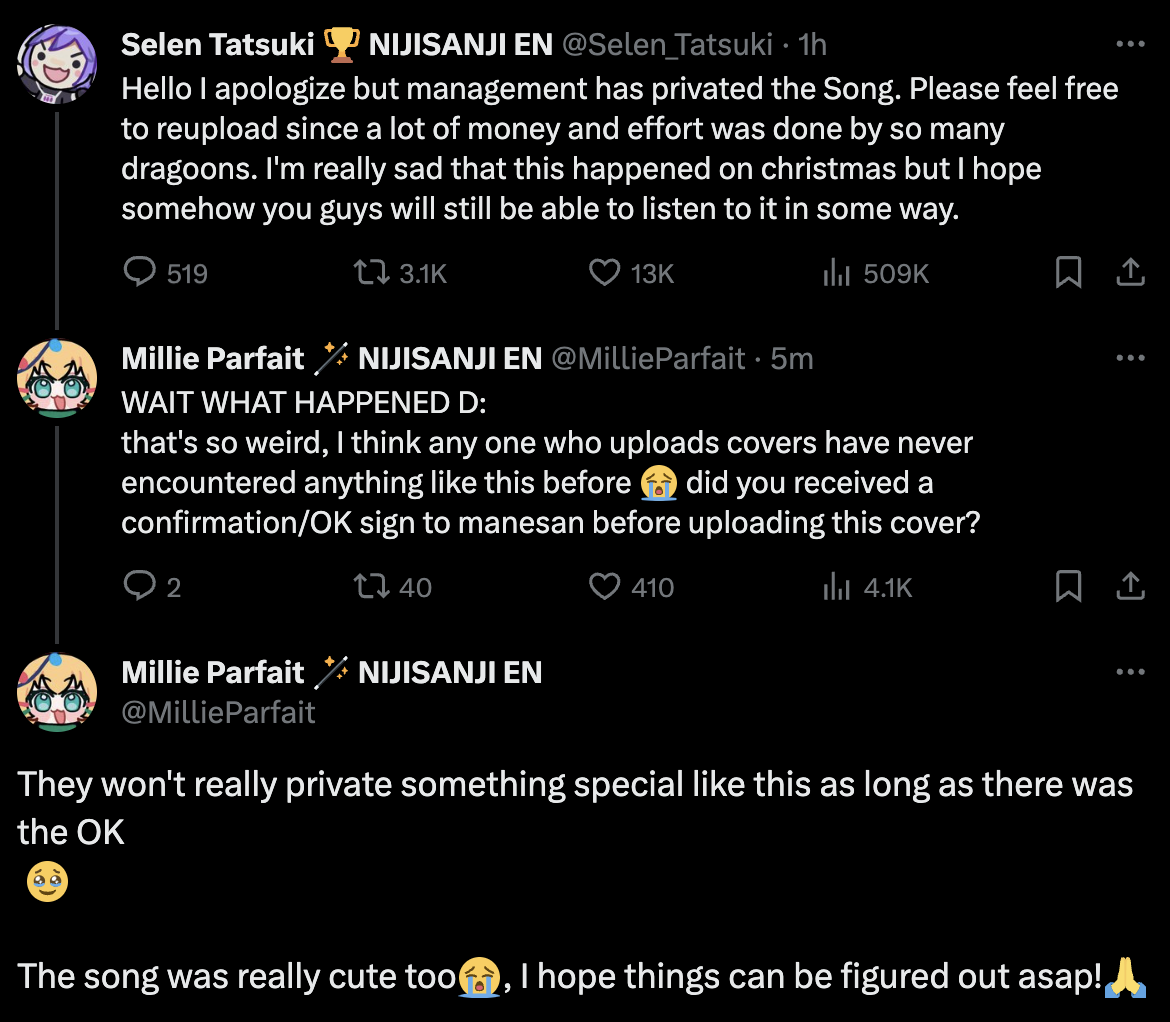The width and height of the screenshot is (1170, 1022).
Task: Open more options on Millie's bottom tweet
Action: click(x=1130, y=673)
